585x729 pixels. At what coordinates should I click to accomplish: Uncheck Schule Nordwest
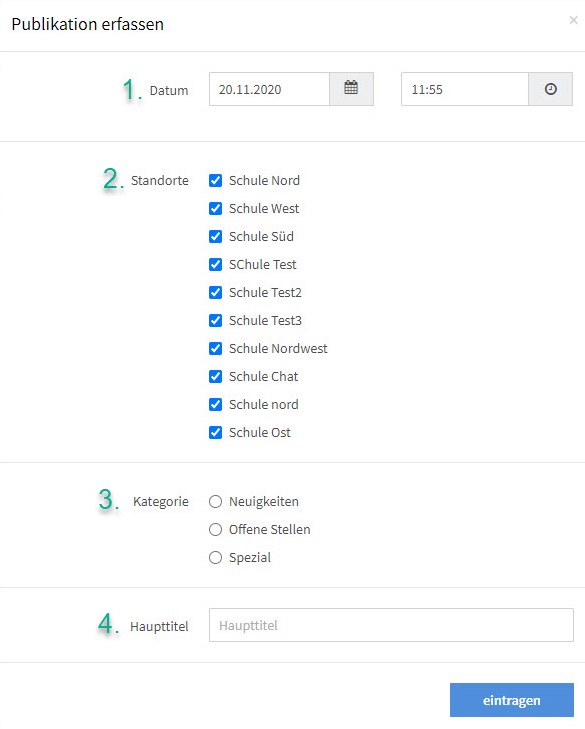click(x=215, y=348)
